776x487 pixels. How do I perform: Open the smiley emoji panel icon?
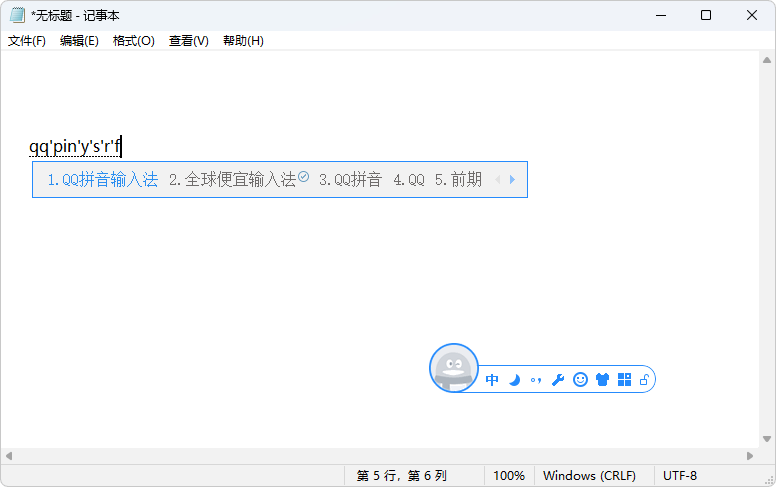(x=581, y=380)
